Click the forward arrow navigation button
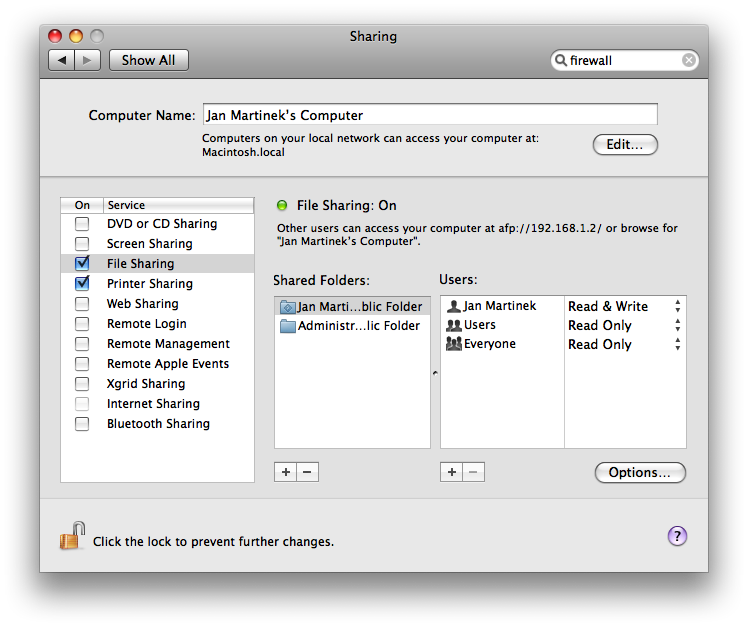The width and height of the screenshot is (748, 627). tap(87, 60)
